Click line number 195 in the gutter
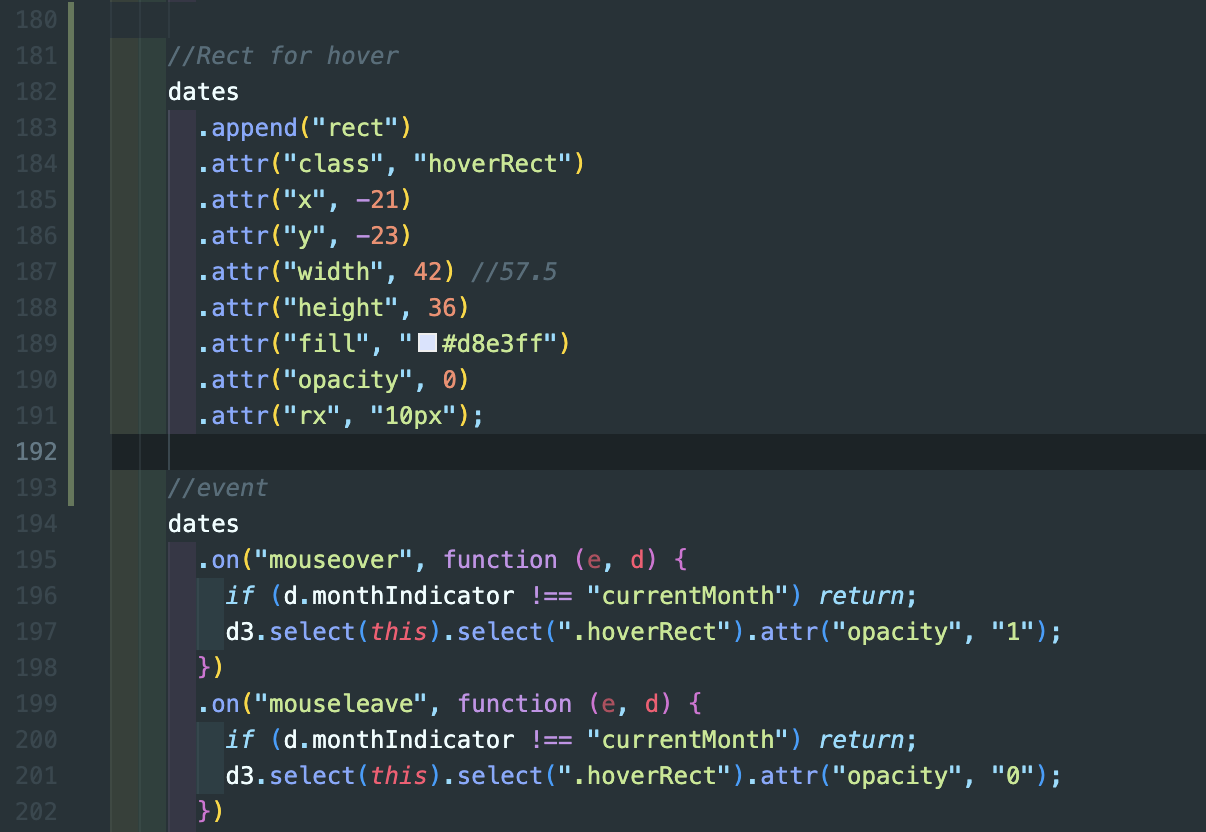This screenshot has width=1206, height=832. coord(37,560)
